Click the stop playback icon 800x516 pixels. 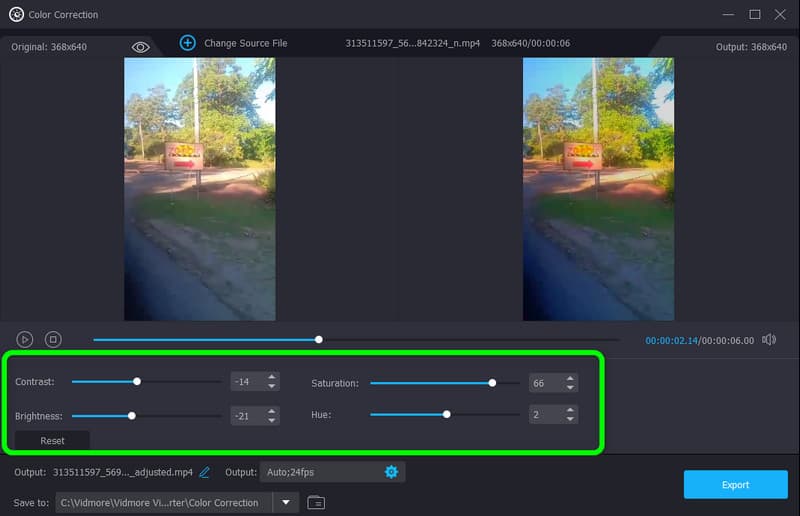[x=54, y=340]
